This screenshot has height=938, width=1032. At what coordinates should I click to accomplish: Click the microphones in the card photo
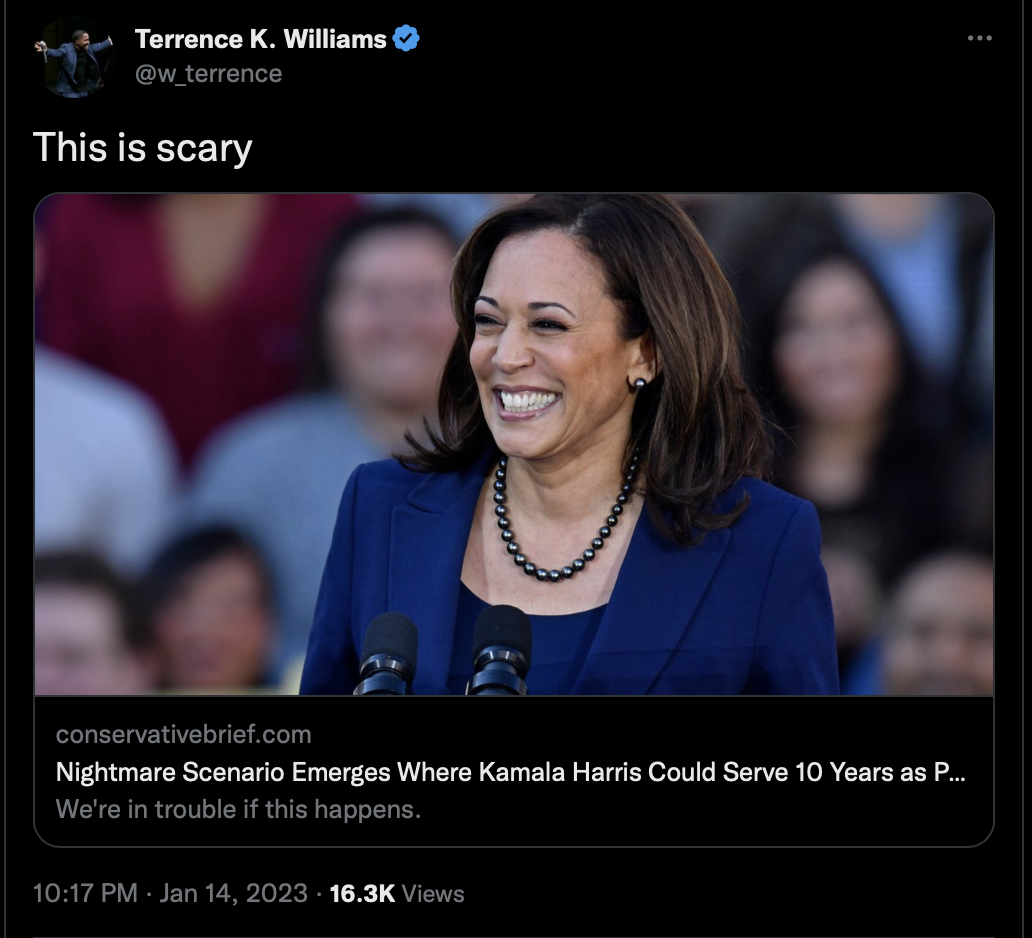tap(444, 652)
